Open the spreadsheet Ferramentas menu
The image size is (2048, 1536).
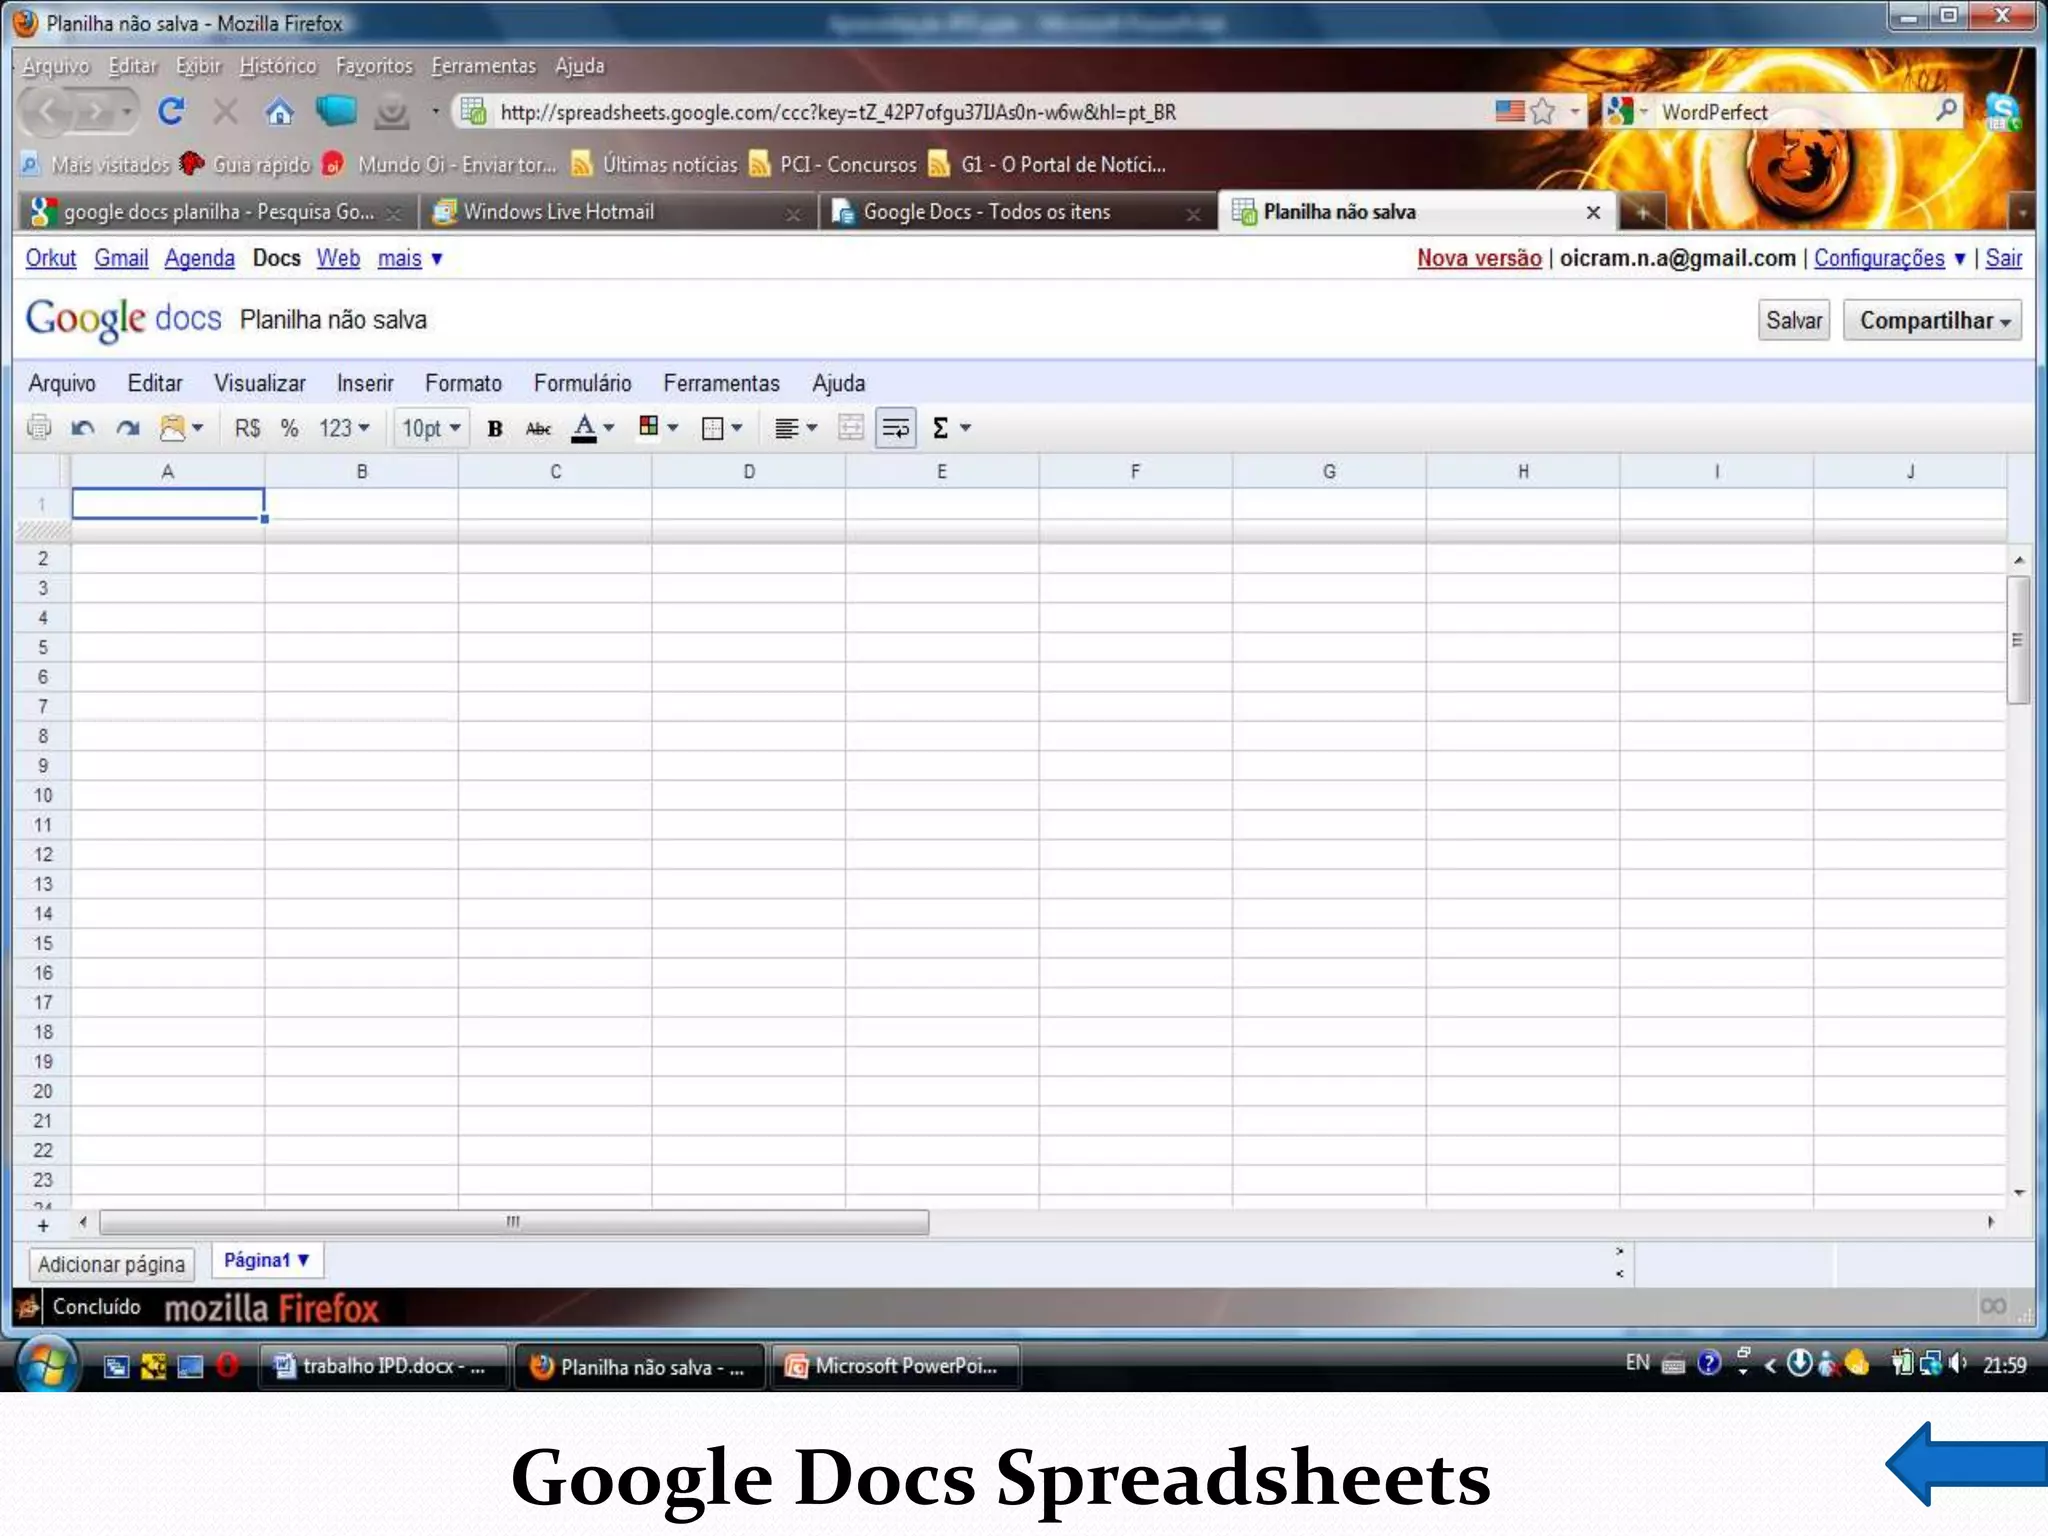point(721,383)
